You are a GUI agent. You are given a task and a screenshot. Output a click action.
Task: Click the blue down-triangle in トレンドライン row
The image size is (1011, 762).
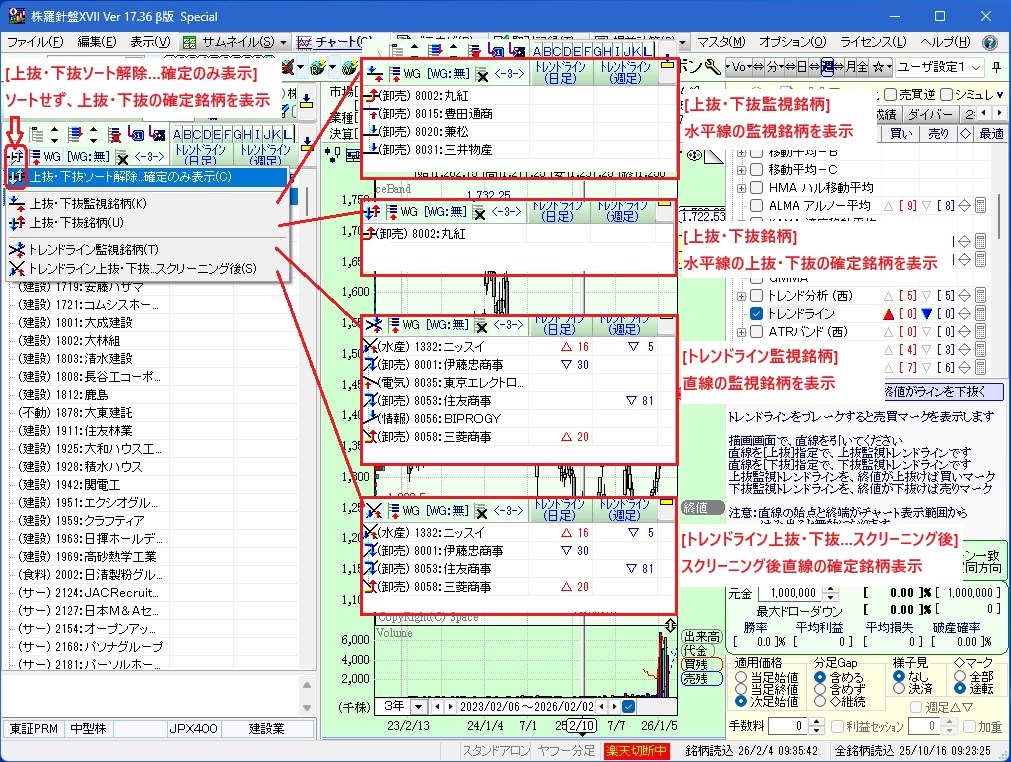926,314
